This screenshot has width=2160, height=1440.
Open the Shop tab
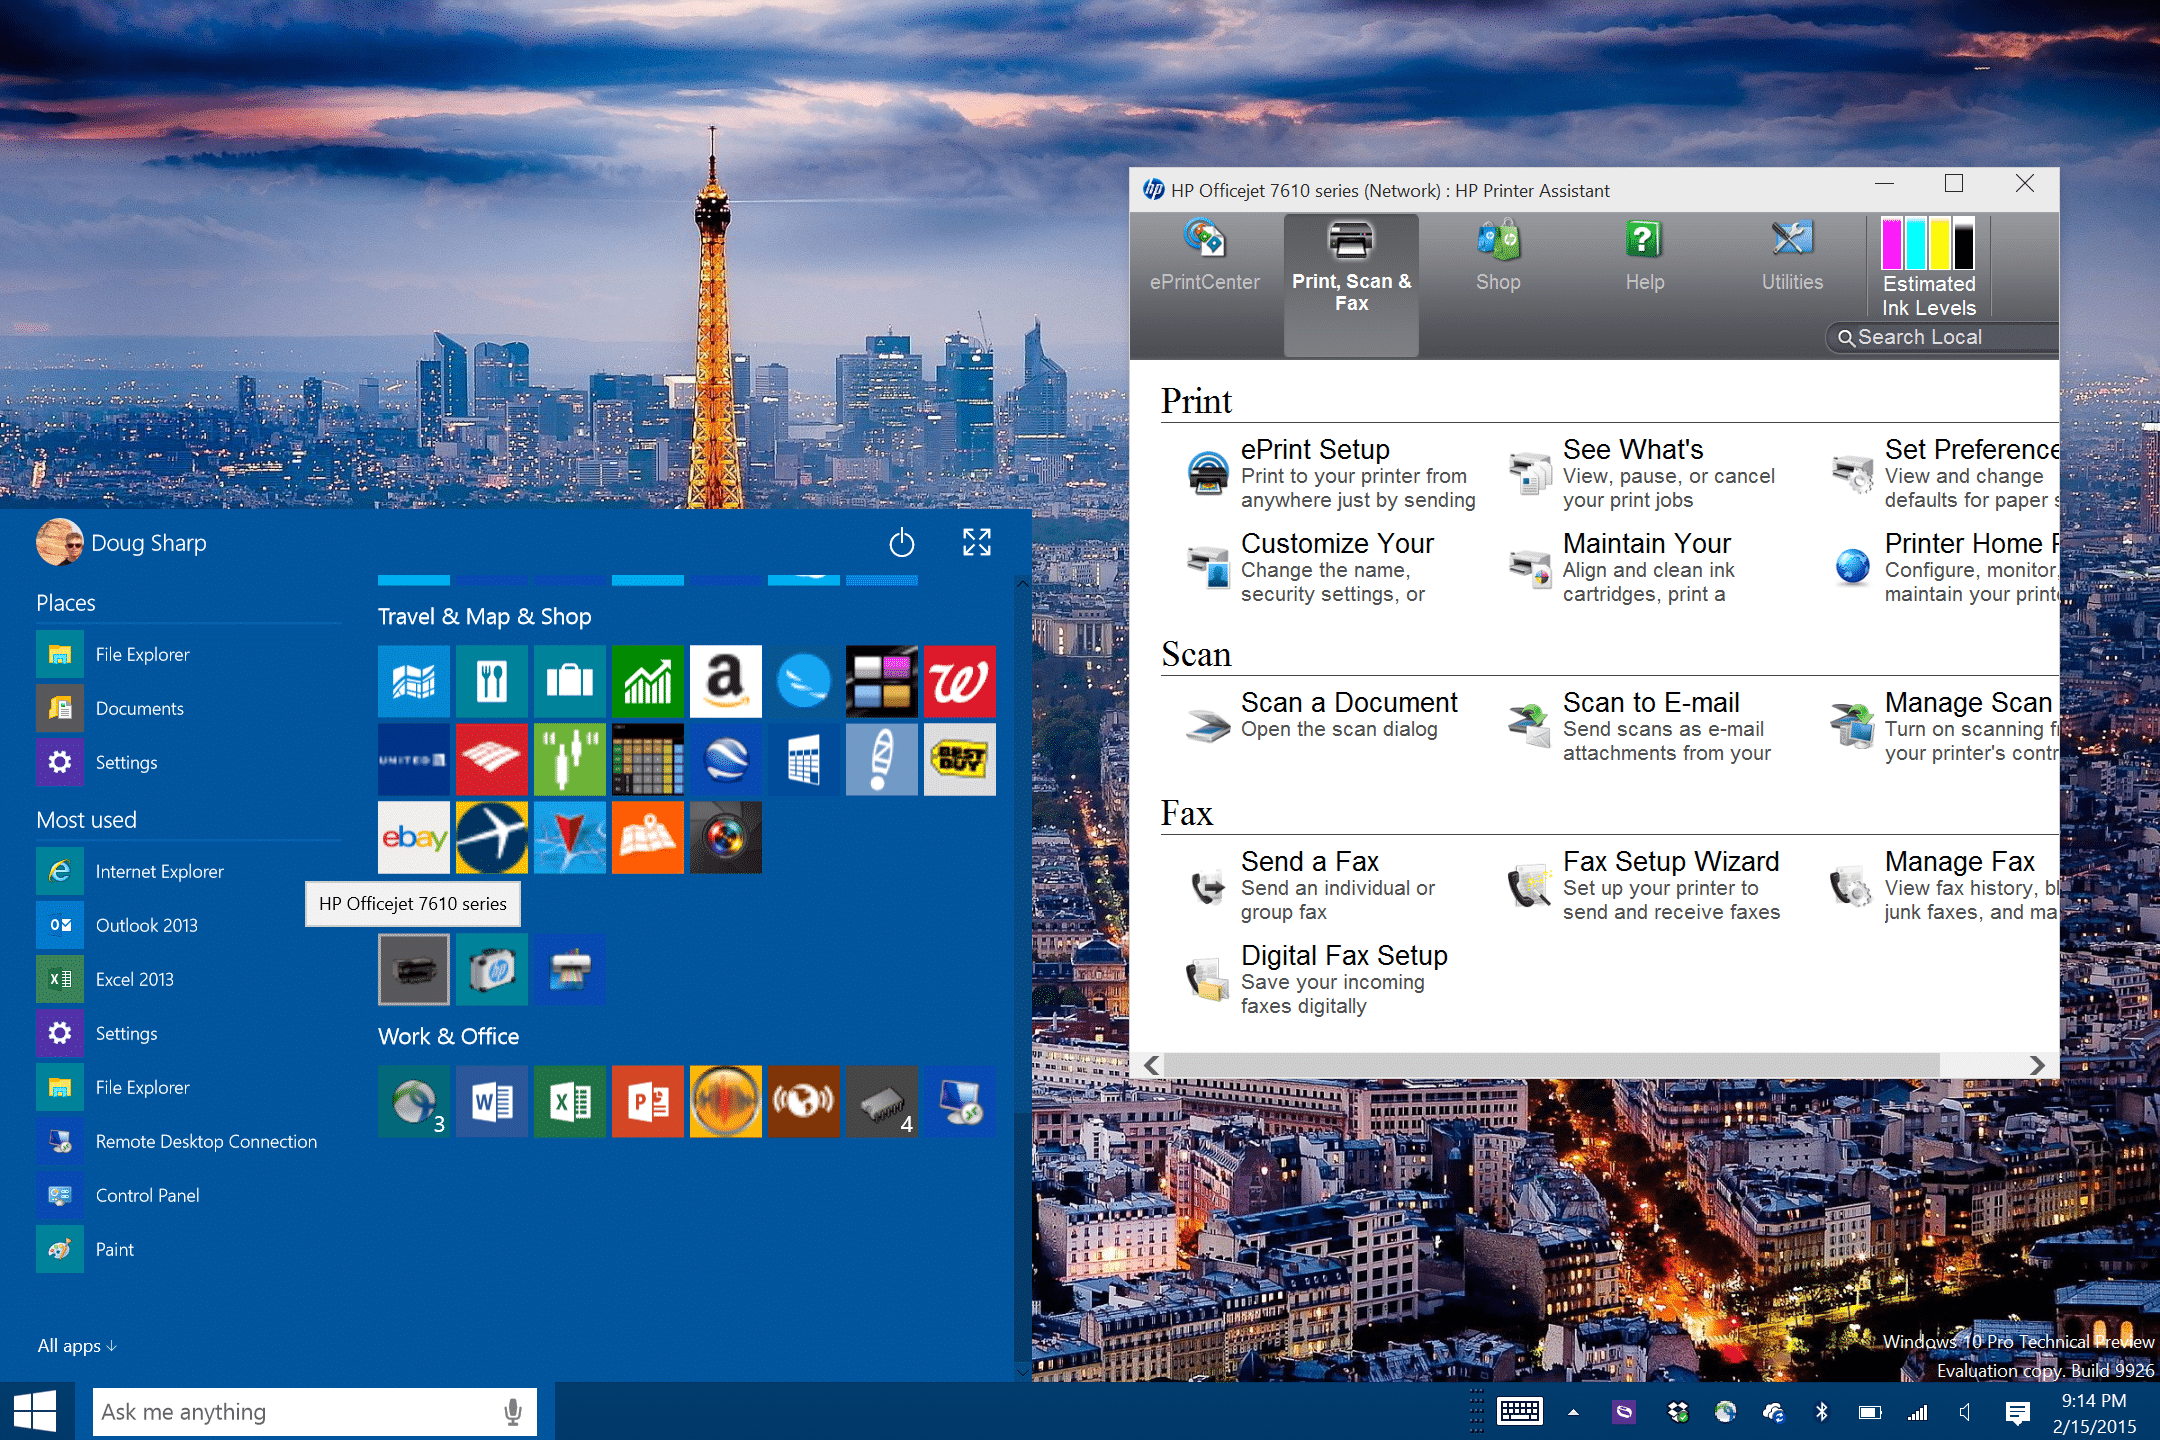[1498, 257]
